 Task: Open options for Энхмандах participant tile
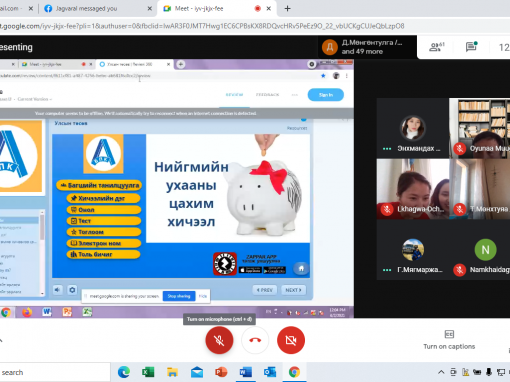[387, 149]
